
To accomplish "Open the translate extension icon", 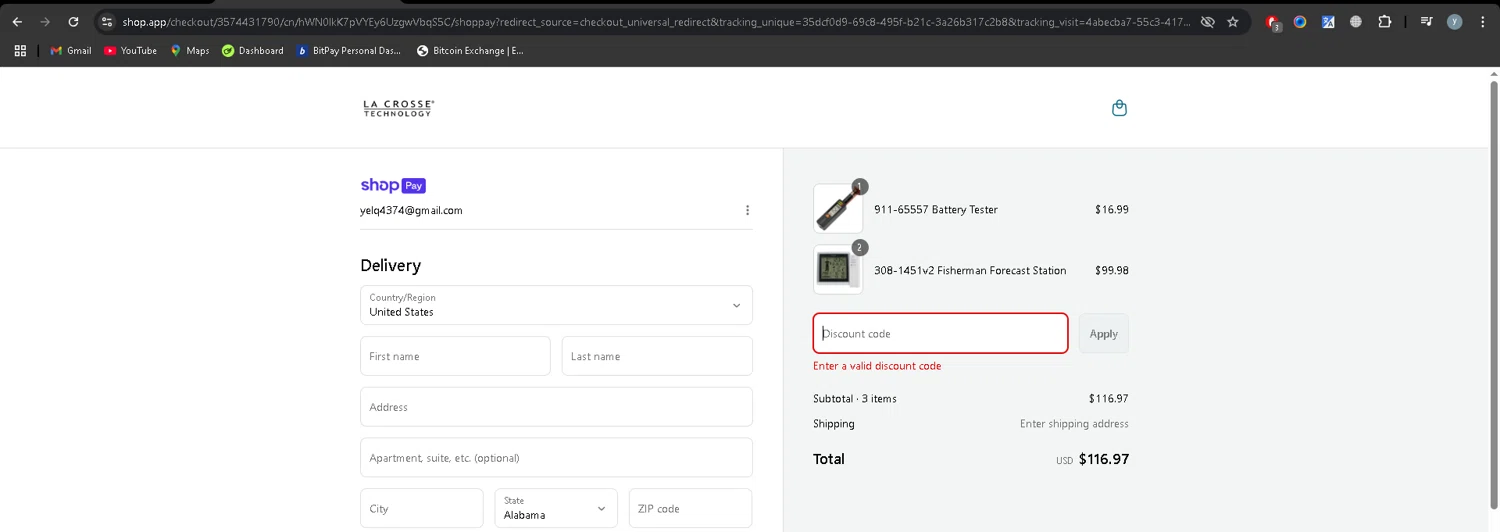I will pyautogui.click(x=1328, y=21).
